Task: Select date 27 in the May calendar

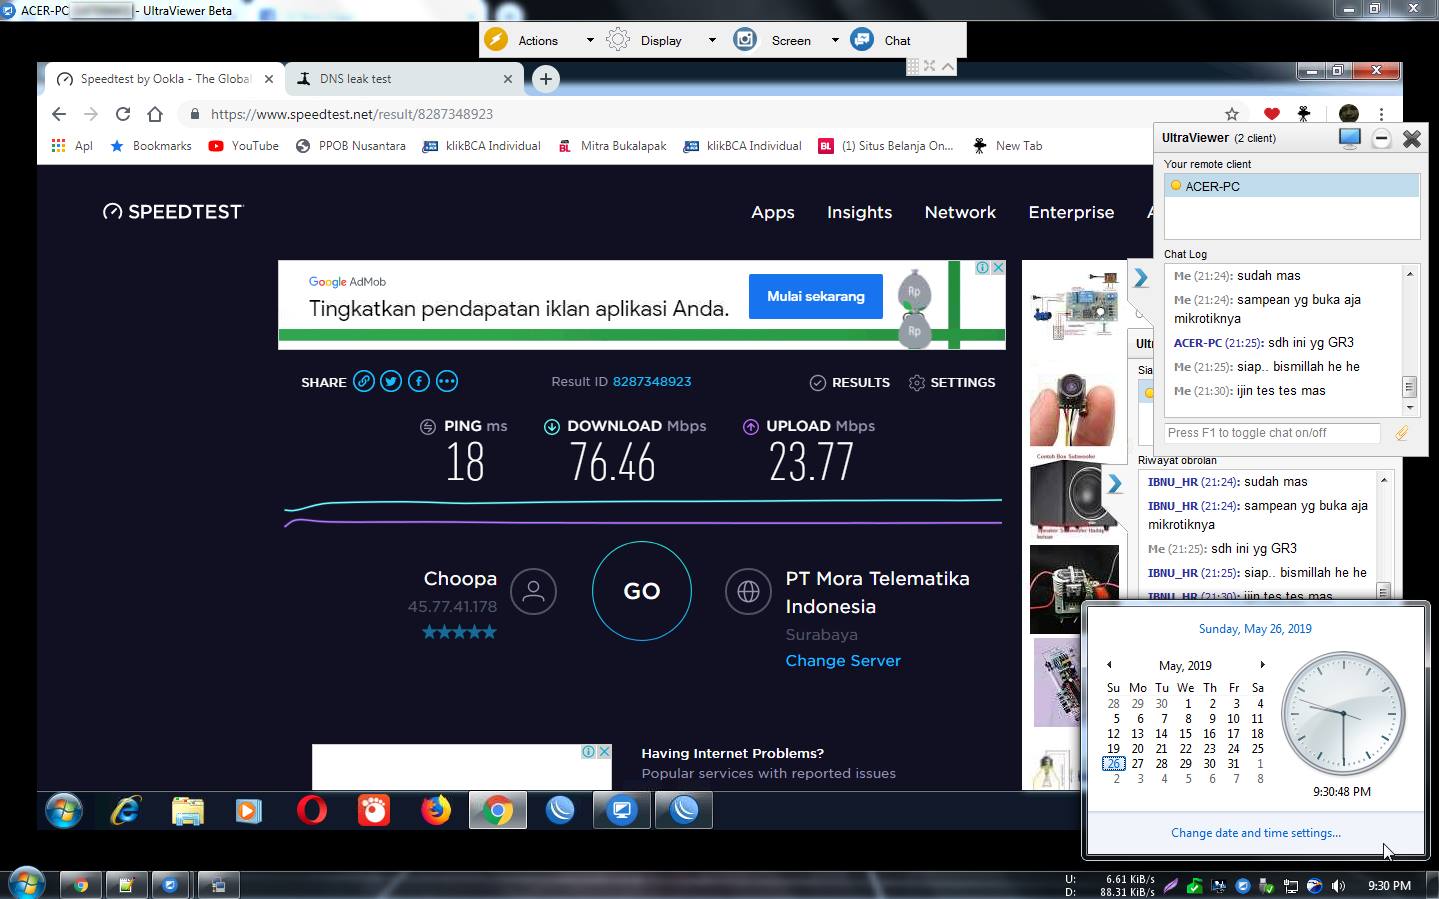Action: click(1137, 763)
